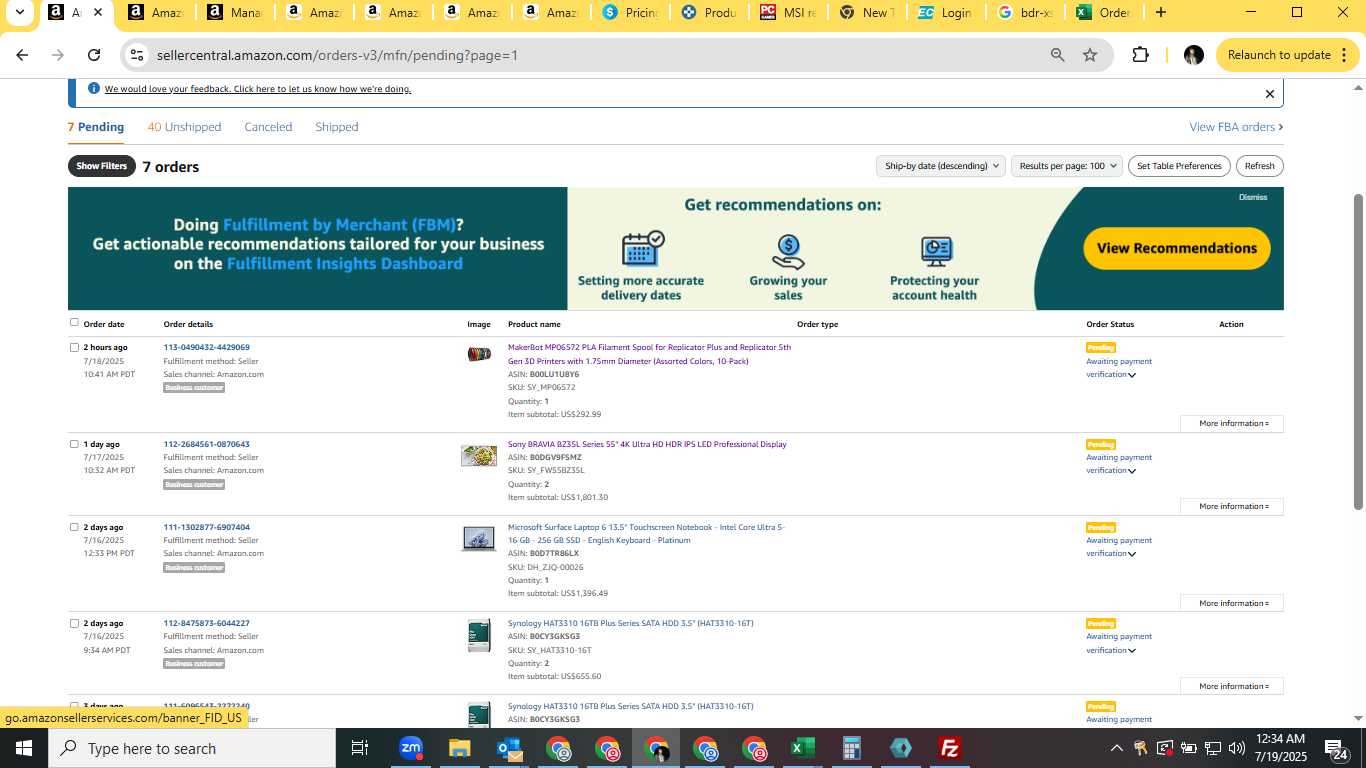Open Excel from the taskbar
The height and width of the screenshot is (768, 1366).
pos(802,748)
